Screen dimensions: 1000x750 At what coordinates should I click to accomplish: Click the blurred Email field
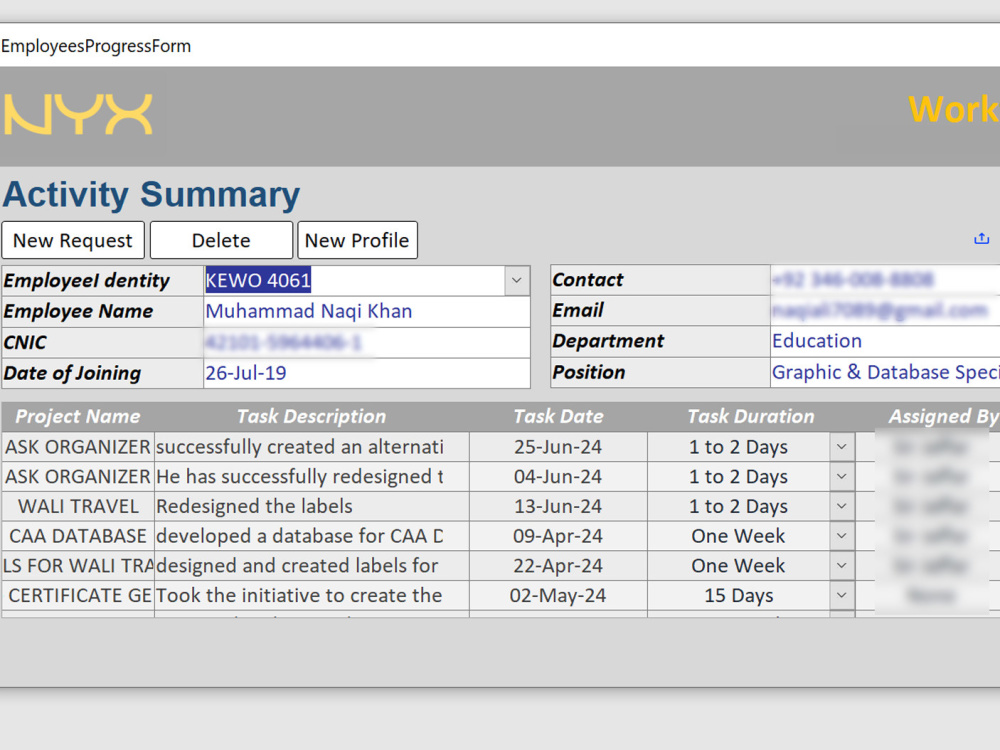885,311
